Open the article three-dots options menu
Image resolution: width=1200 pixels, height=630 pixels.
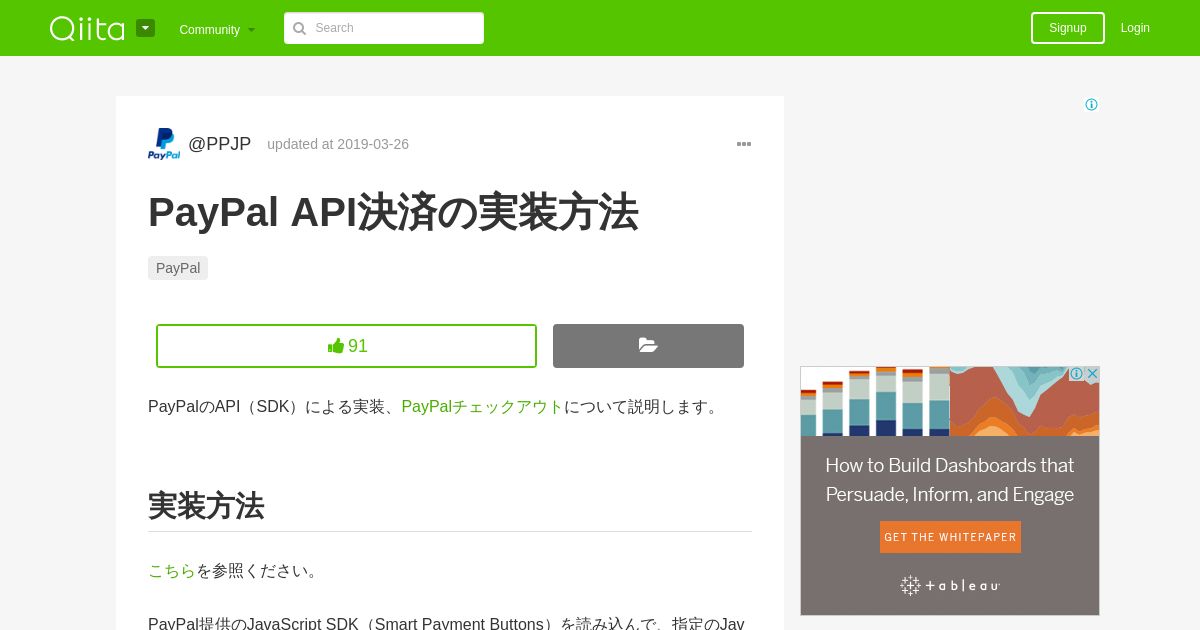[x=744, y=144]
